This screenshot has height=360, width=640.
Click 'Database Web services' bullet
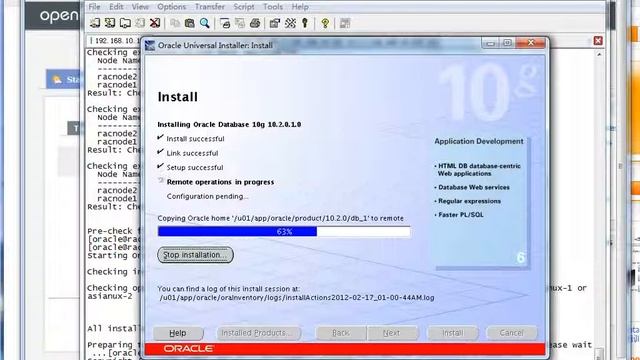coord(472,187)
